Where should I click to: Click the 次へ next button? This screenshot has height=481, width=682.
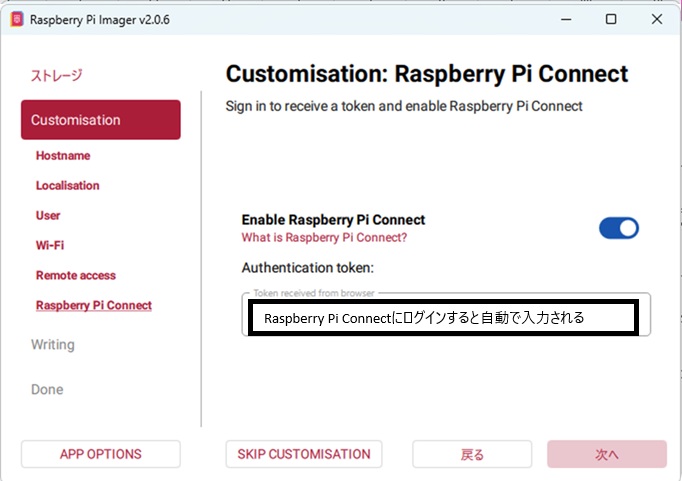point(606,454)
